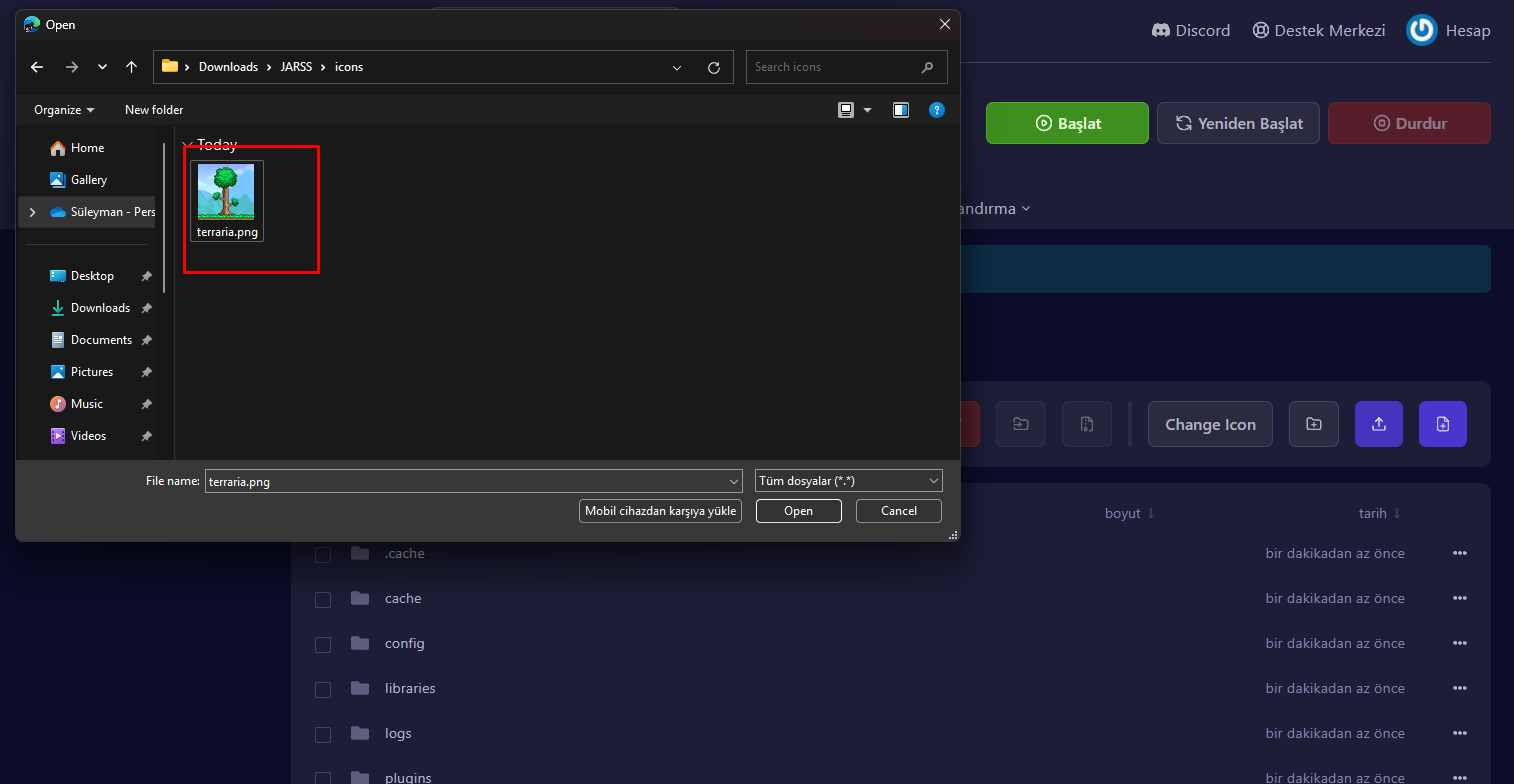The height and width of the screenshot is (784, 1514).
Task: Toggle the preview pane icon
Action: pyautogui.click(x=901, y=110)
